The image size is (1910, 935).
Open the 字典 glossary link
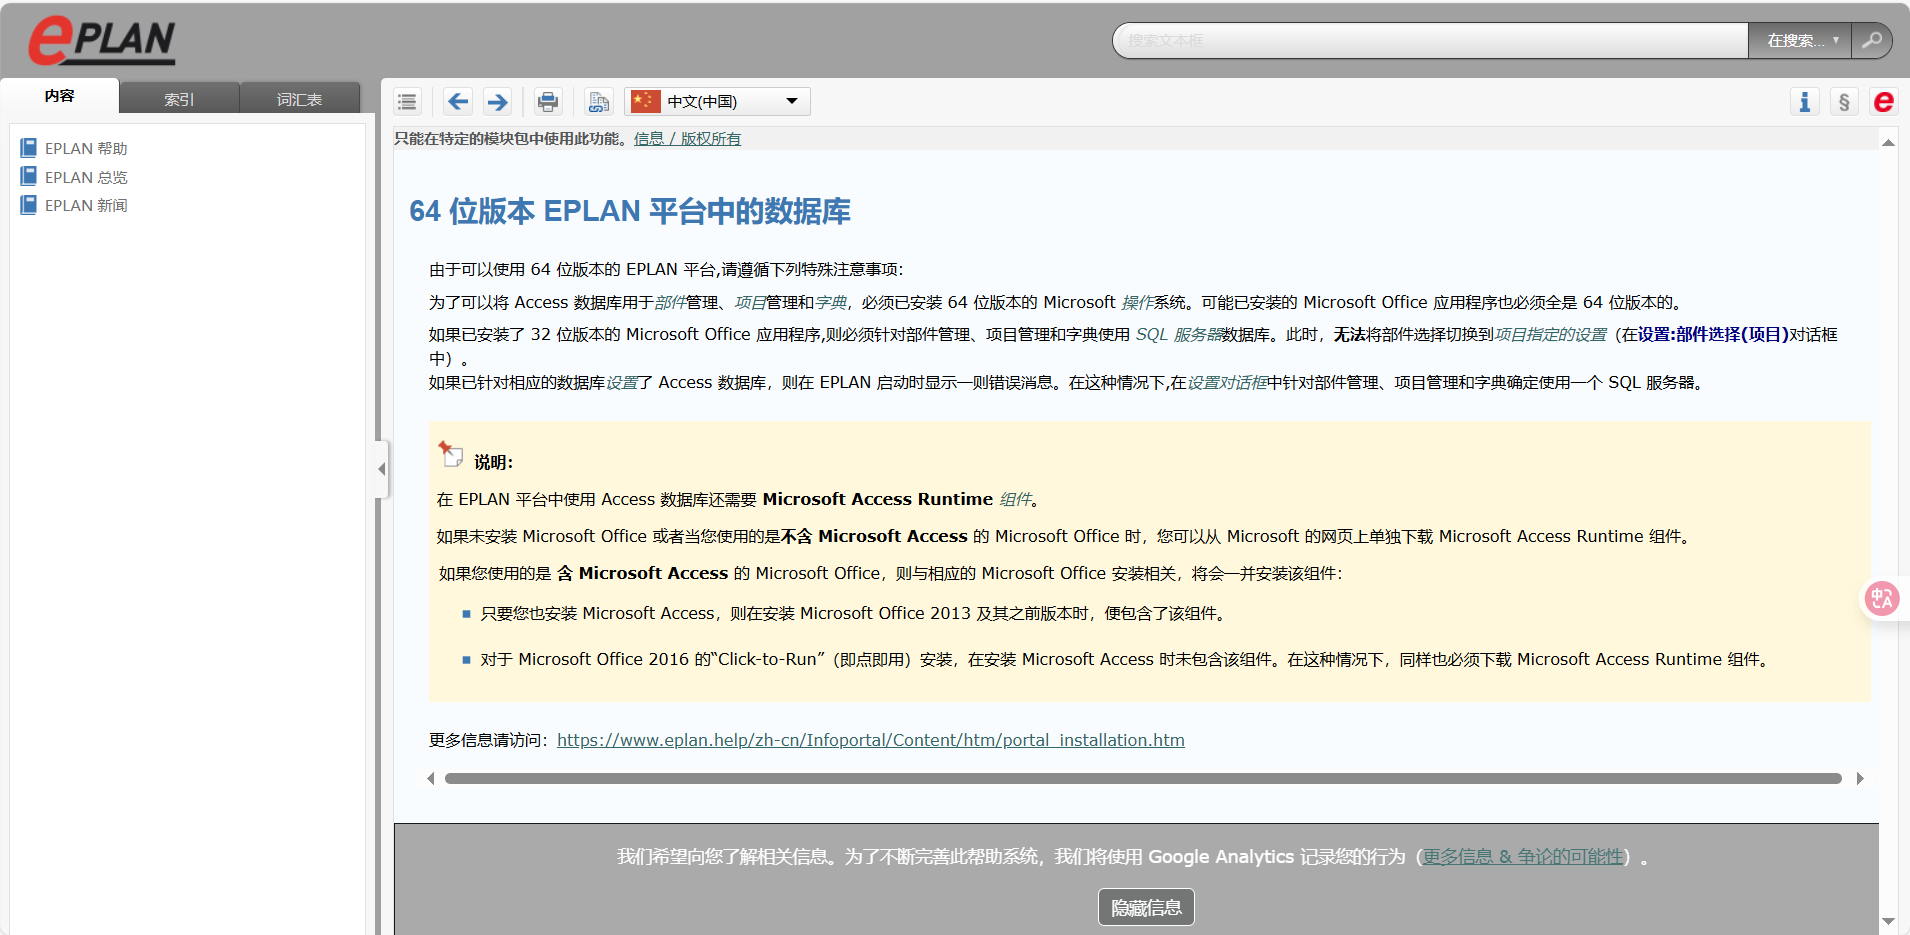coord(830,302)
